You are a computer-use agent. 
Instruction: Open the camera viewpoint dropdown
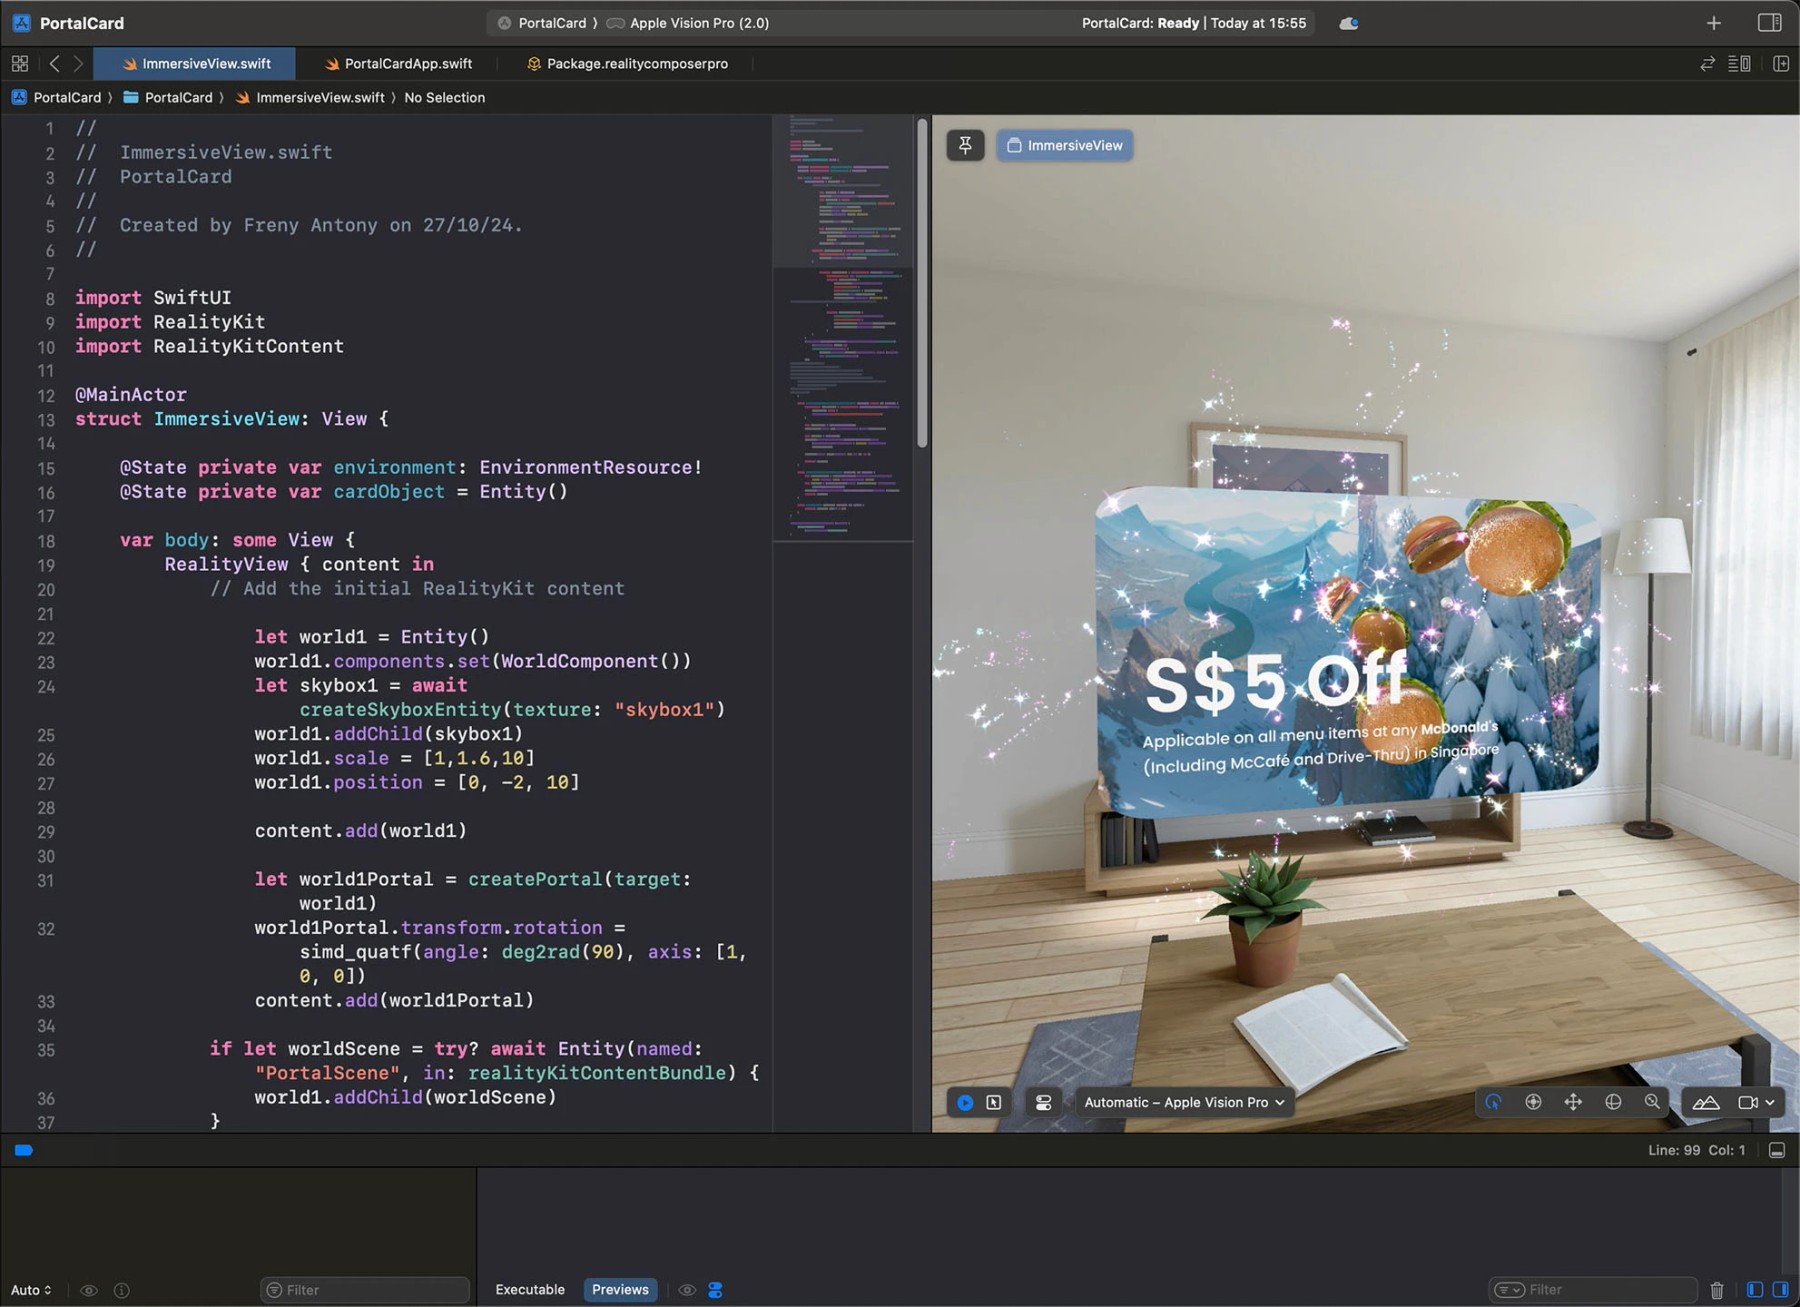[1756, 1102]
